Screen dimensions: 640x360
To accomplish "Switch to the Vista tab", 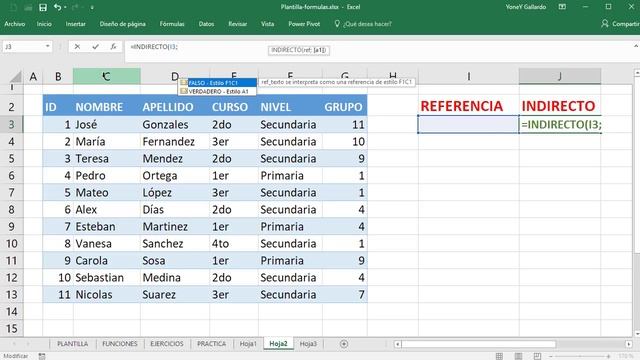I will (267, 24).
